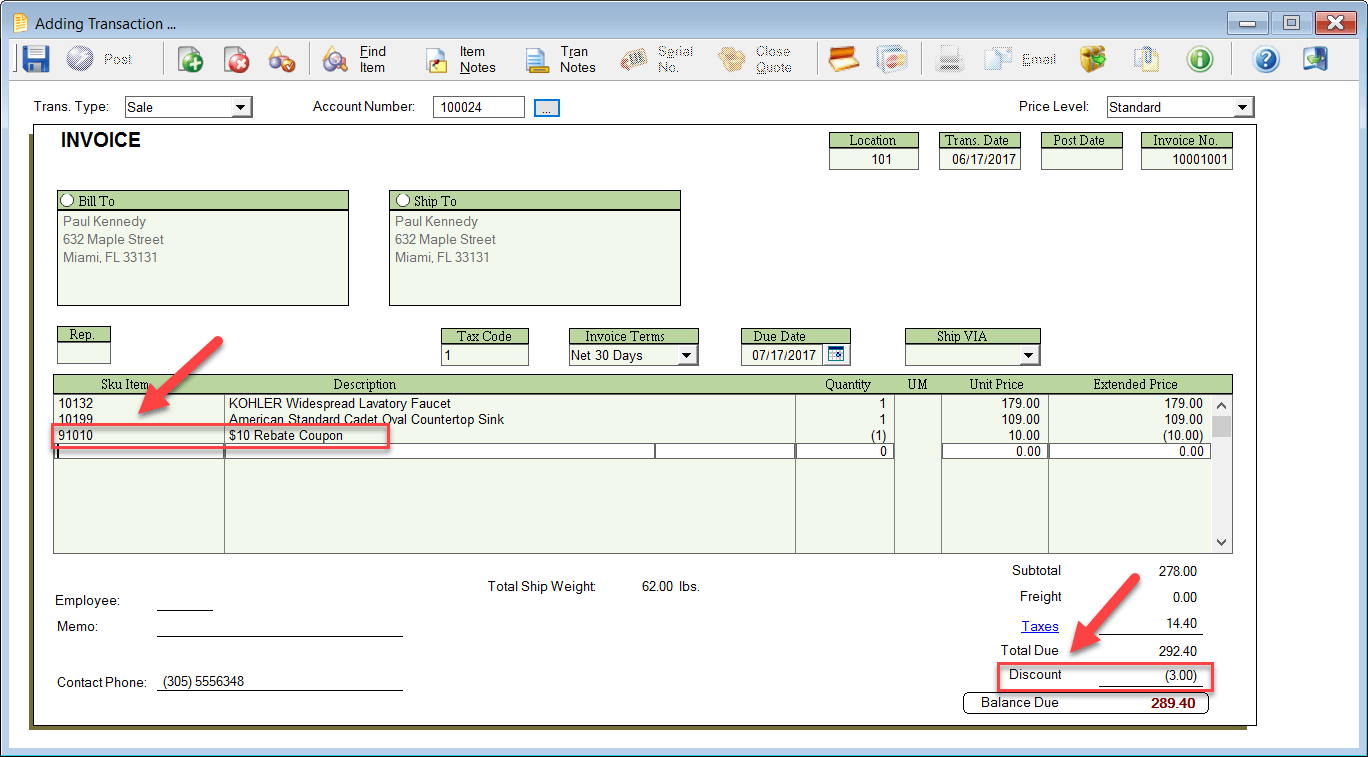Viewport: 1368px width, 757px height.
Task: Click the Close Quote toolbar button
Action: (756, 59)
